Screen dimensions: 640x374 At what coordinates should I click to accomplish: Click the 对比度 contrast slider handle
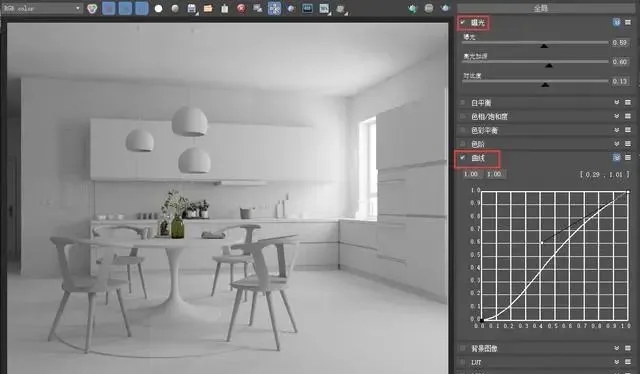point(545,85)
